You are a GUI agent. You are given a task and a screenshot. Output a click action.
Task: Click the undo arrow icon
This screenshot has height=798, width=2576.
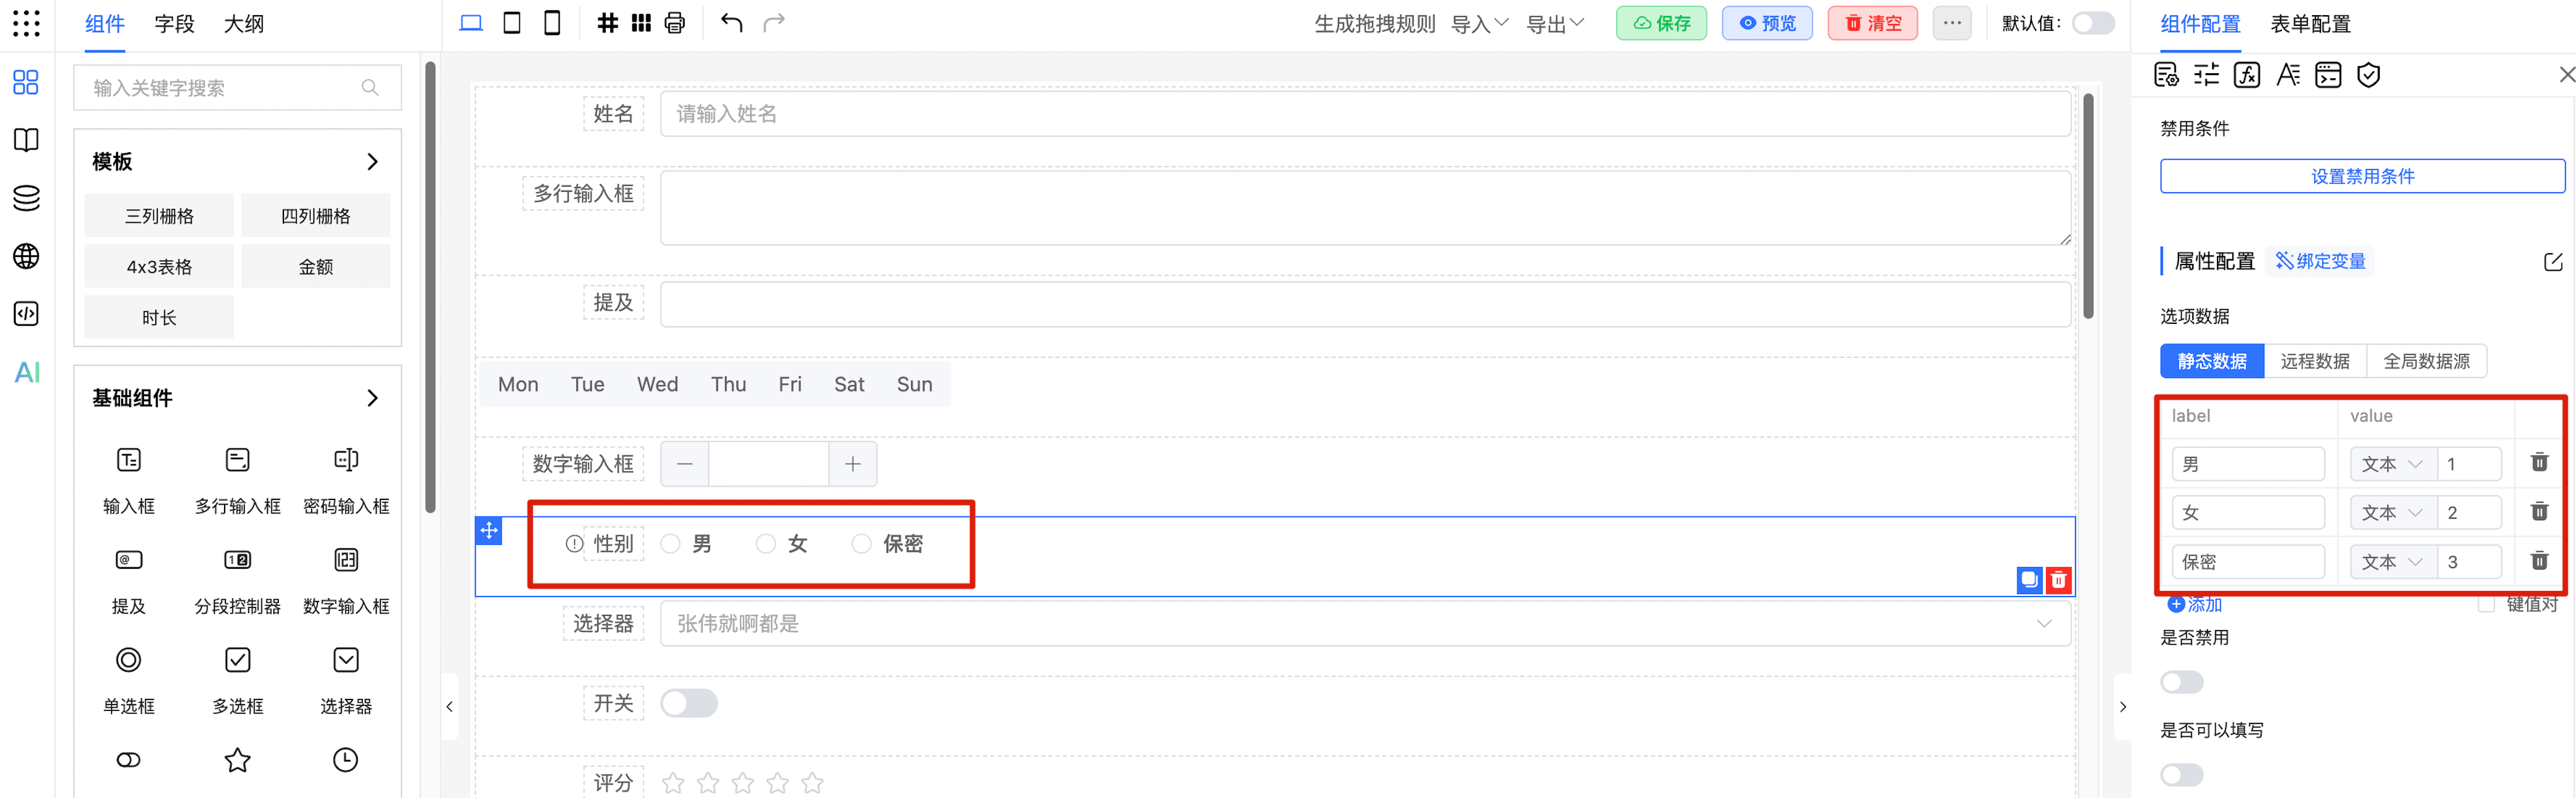tap(731, 23)
